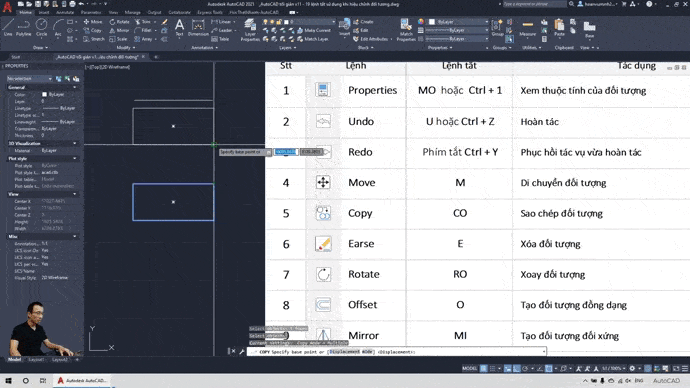Select the Line draw tool
This screenshot has height=388, width=690.
tap(8, 27)
